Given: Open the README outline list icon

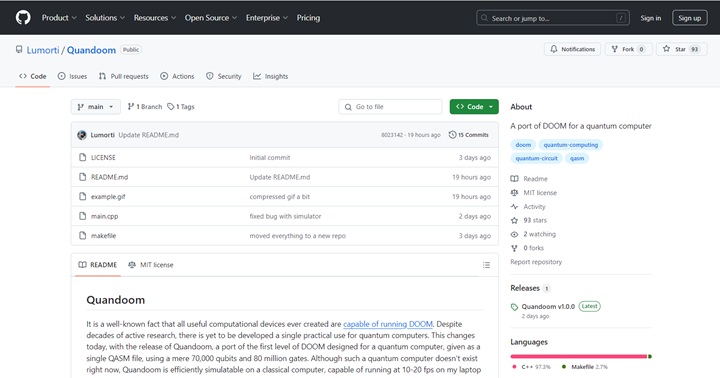Looking at the screenshot, I should [486, 265].
